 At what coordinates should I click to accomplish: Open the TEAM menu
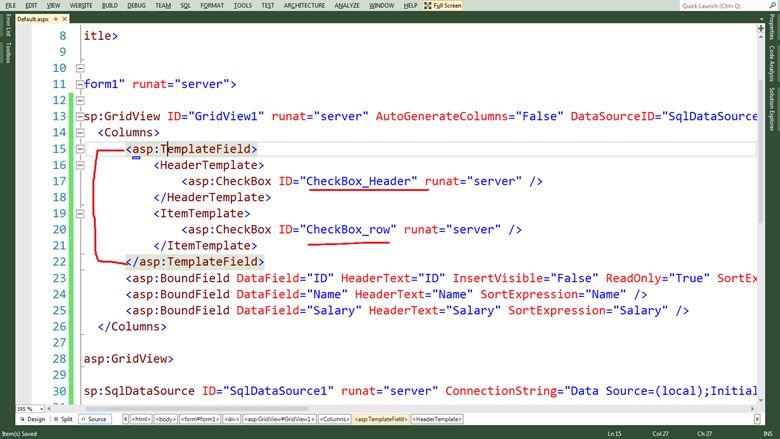pyautogui.click(x=163, y=5)
